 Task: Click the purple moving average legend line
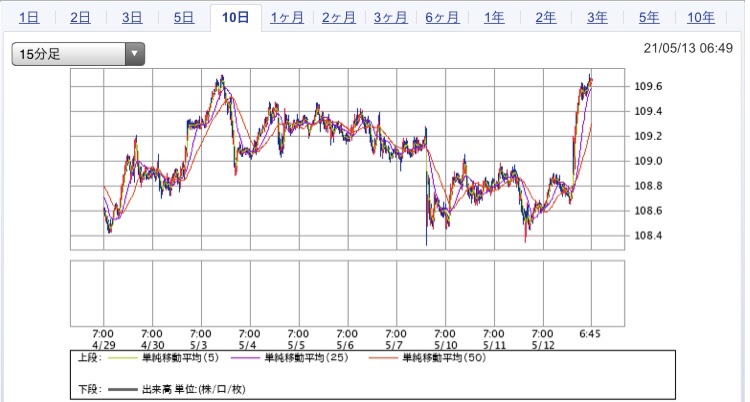point(245,358)
